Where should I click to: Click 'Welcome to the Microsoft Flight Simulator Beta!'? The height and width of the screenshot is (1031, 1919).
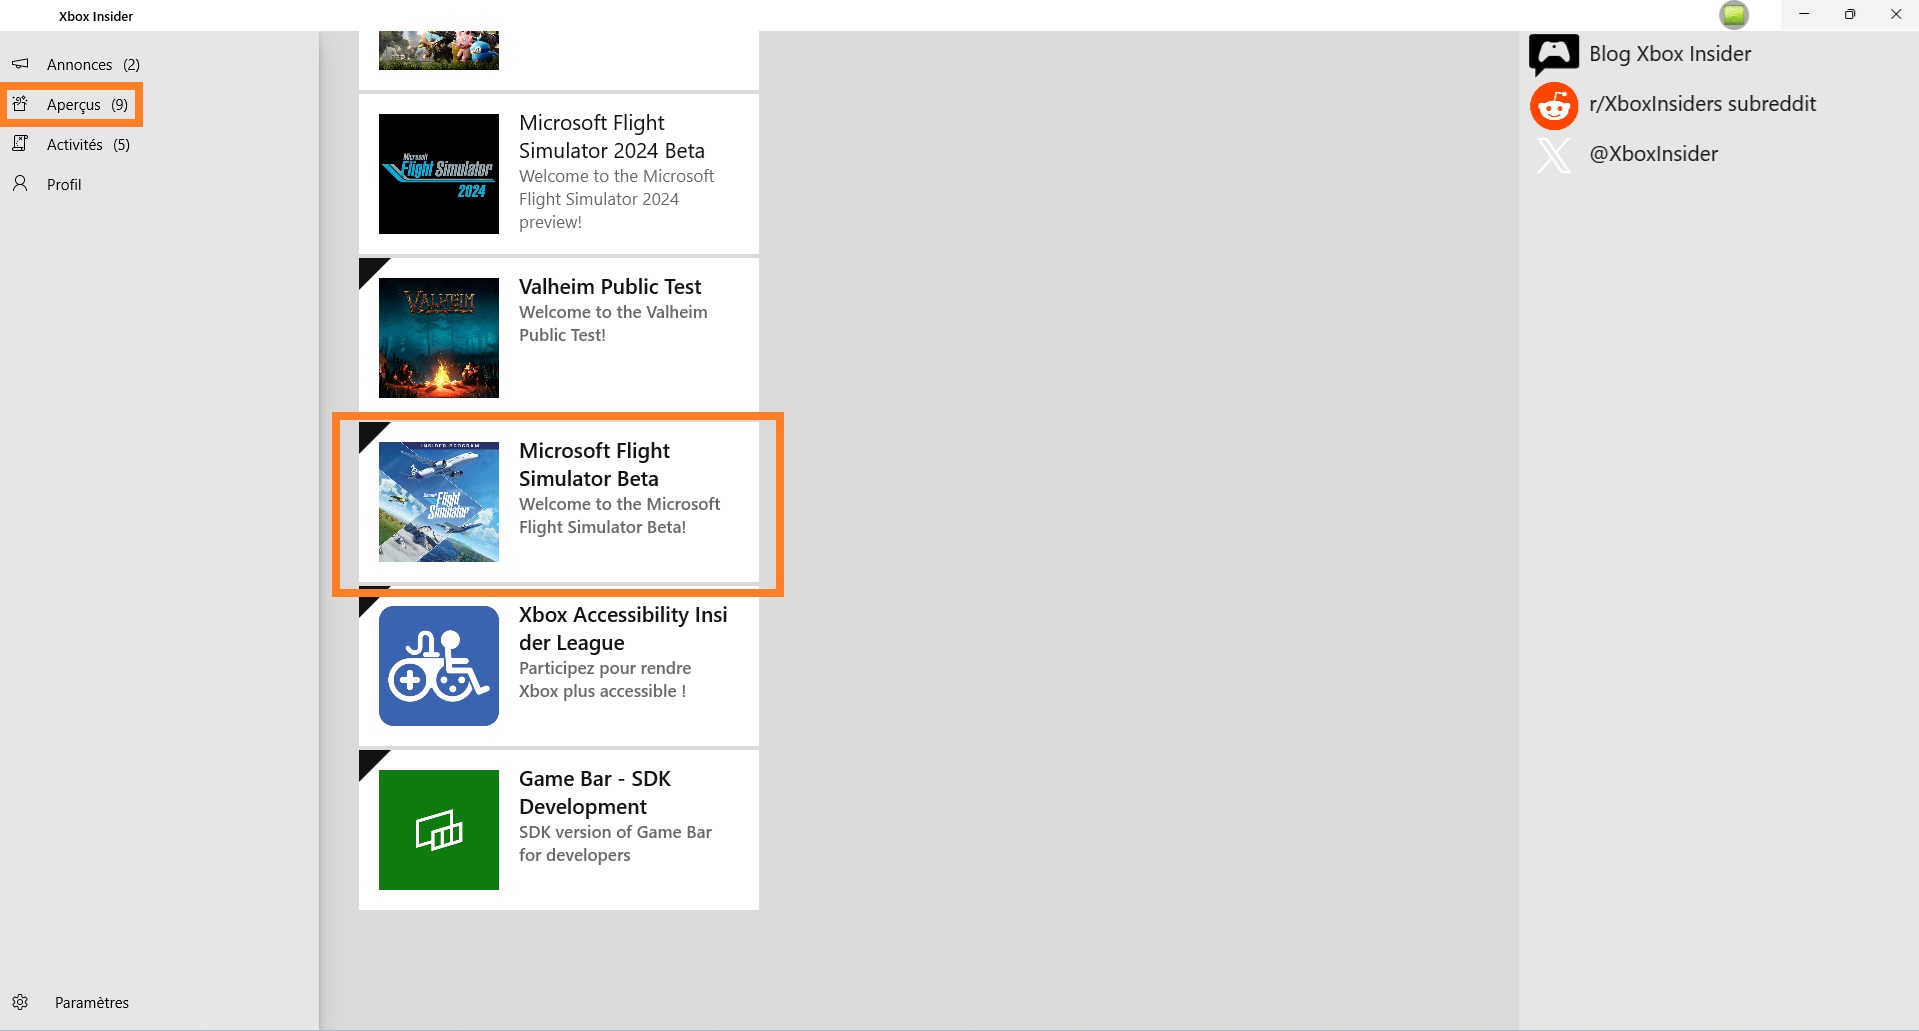pyautogui.click(x=619, y=516)
